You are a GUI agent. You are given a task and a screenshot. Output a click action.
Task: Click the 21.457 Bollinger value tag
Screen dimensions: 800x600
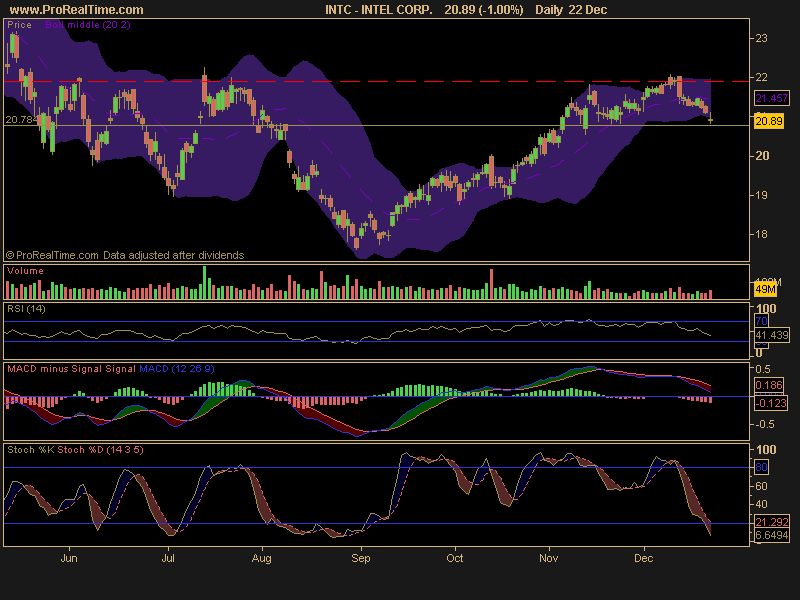point(771,98)
